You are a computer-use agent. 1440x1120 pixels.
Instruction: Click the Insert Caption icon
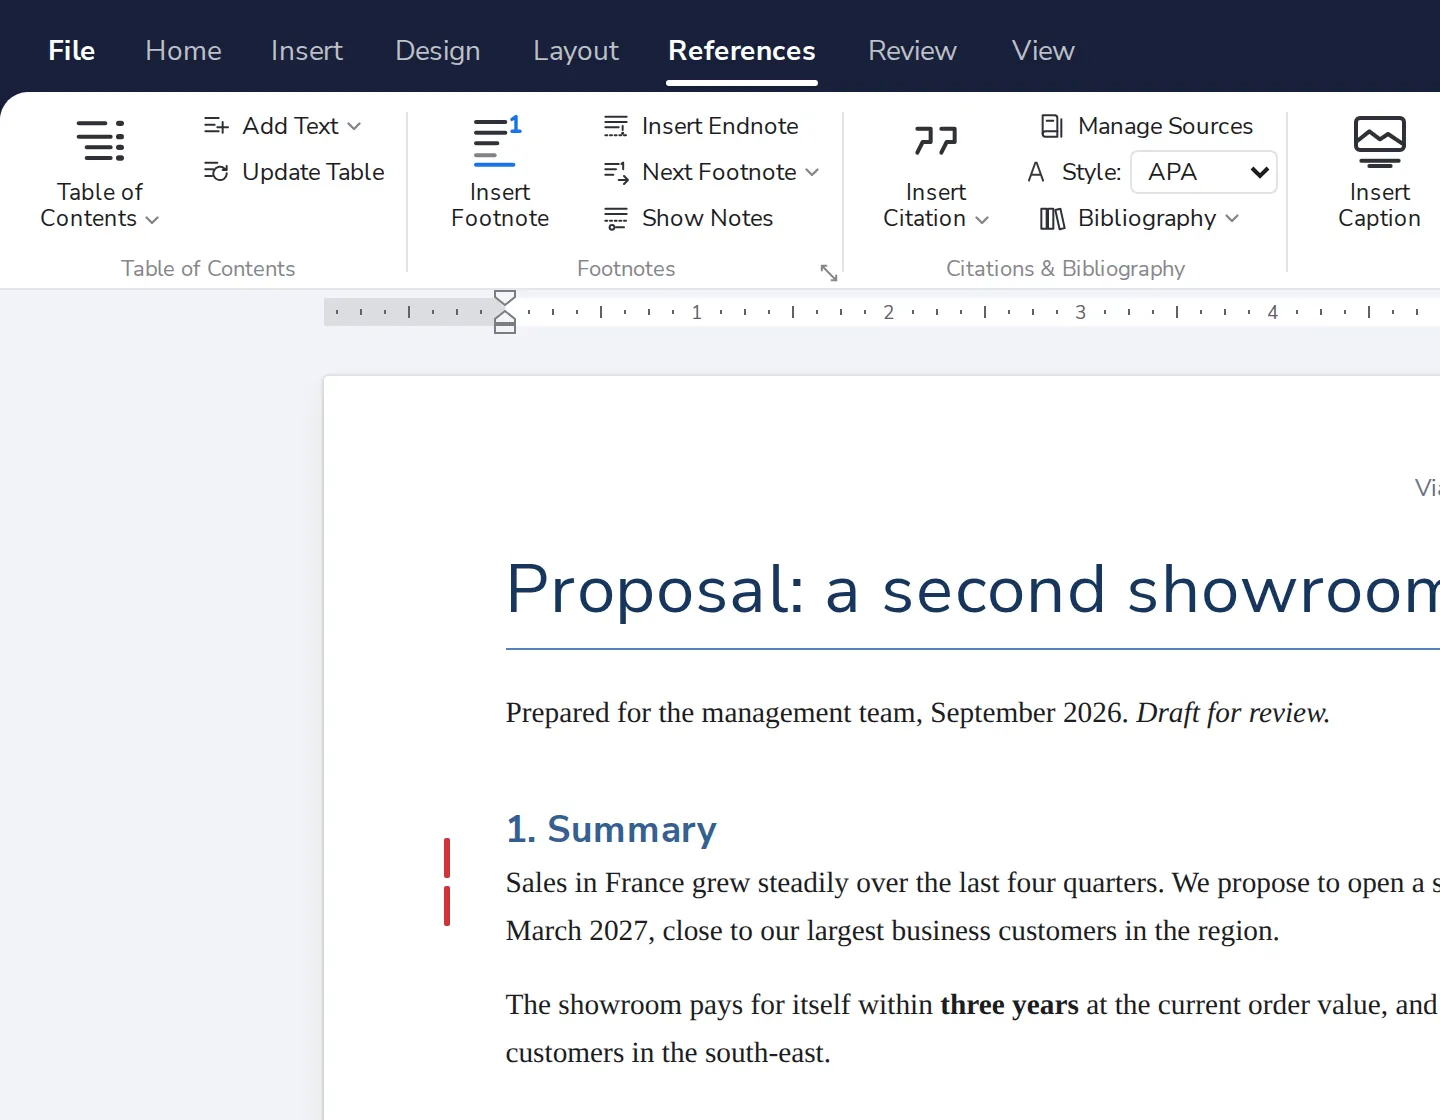[1380, 141]
